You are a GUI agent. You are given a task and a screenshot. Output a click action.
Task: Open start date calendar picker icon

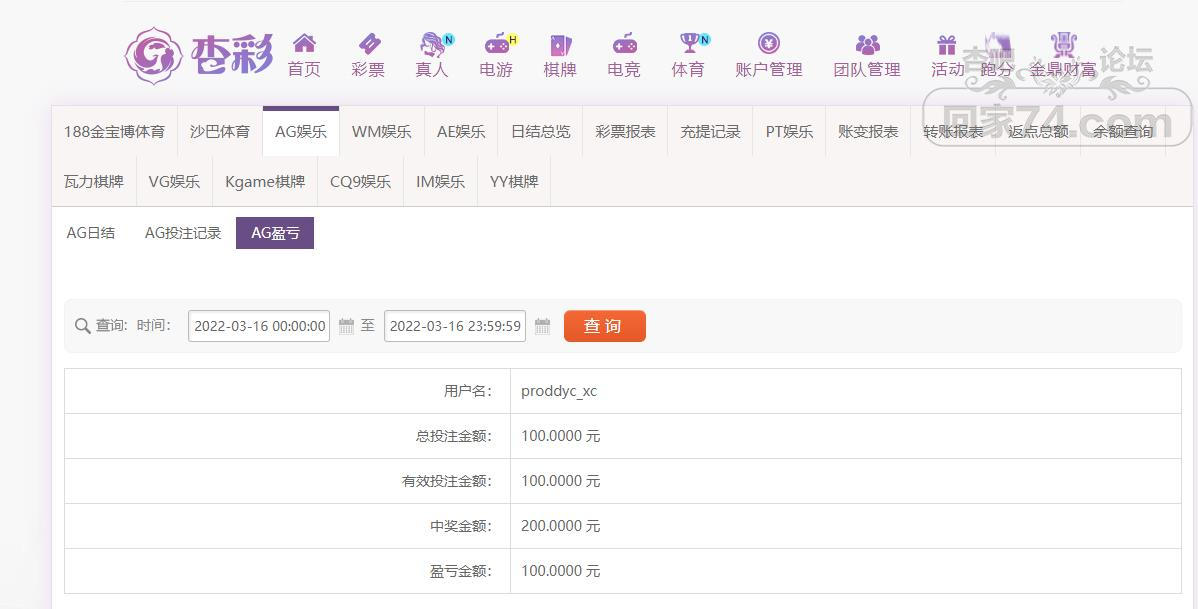(x=346, y=326)
